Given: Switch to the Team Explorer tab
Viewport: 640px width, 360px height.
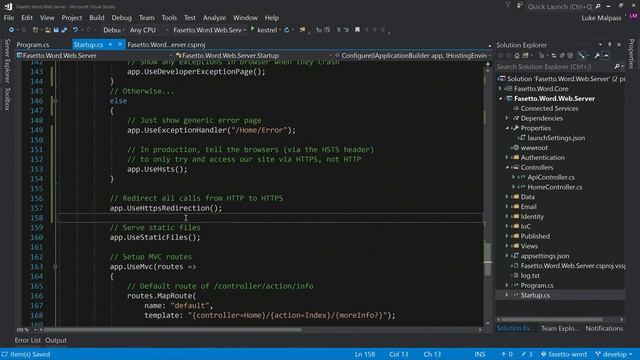Looking at the screenshot, I should (559, 328).
